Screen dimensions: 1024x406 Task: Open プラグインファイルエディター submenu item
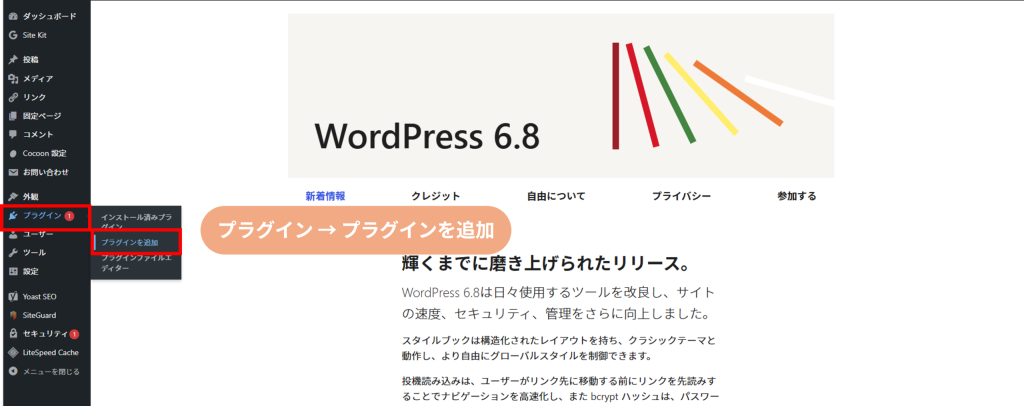(136, 263)
